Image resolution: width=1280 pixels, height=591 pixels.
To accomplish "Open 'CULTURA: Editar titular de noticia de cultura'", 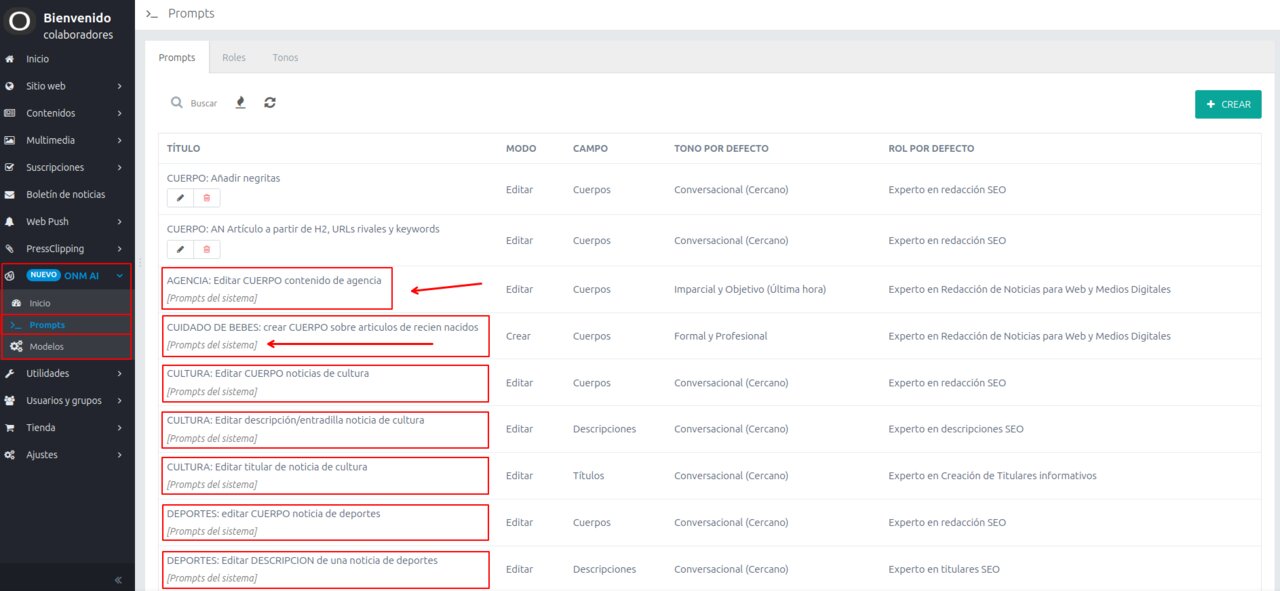I will pos(267,467).
